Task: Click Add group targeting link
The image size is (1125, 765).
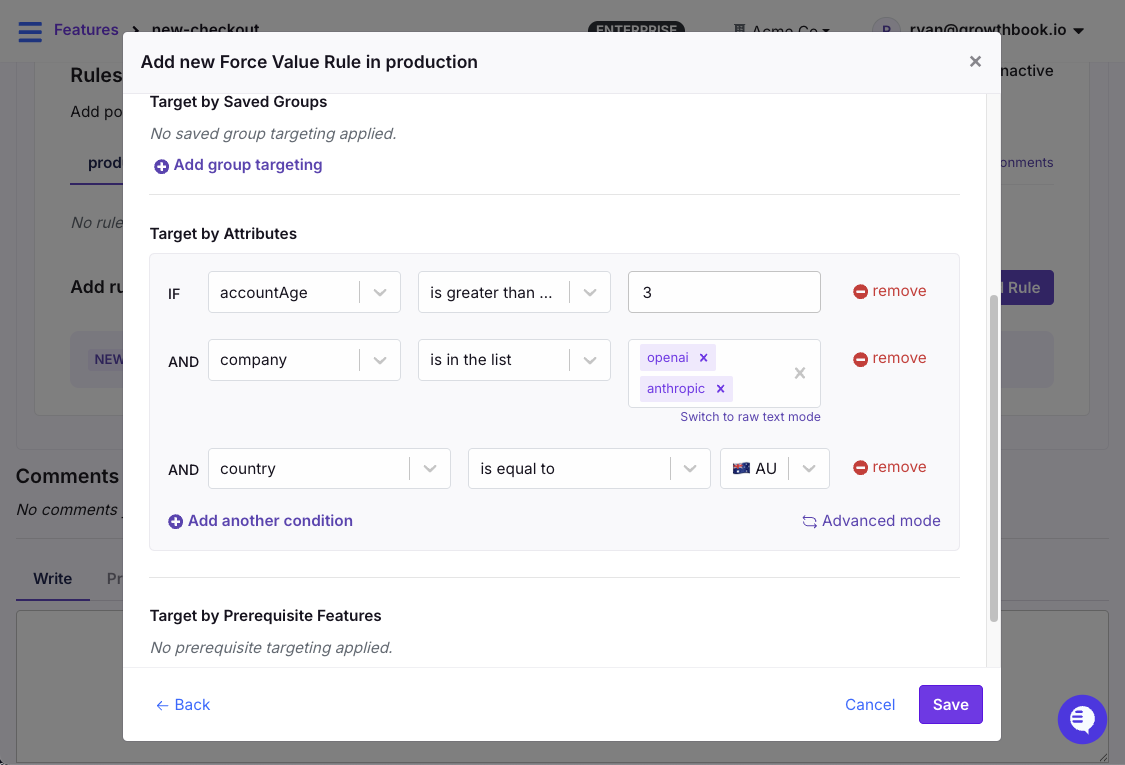Action: (238, 165)
